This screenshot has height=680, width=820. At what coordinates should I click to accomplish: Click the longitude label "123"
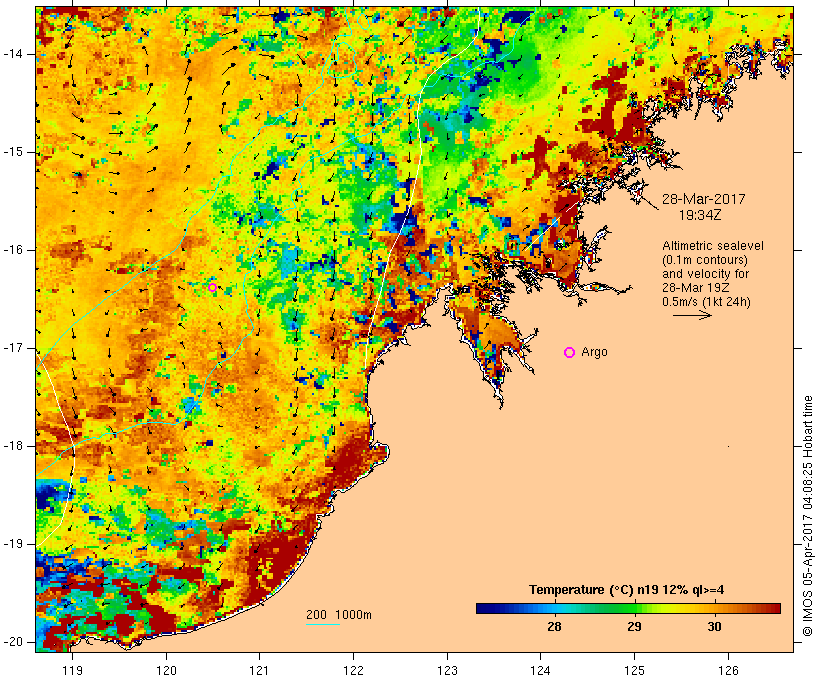[447, 670]
